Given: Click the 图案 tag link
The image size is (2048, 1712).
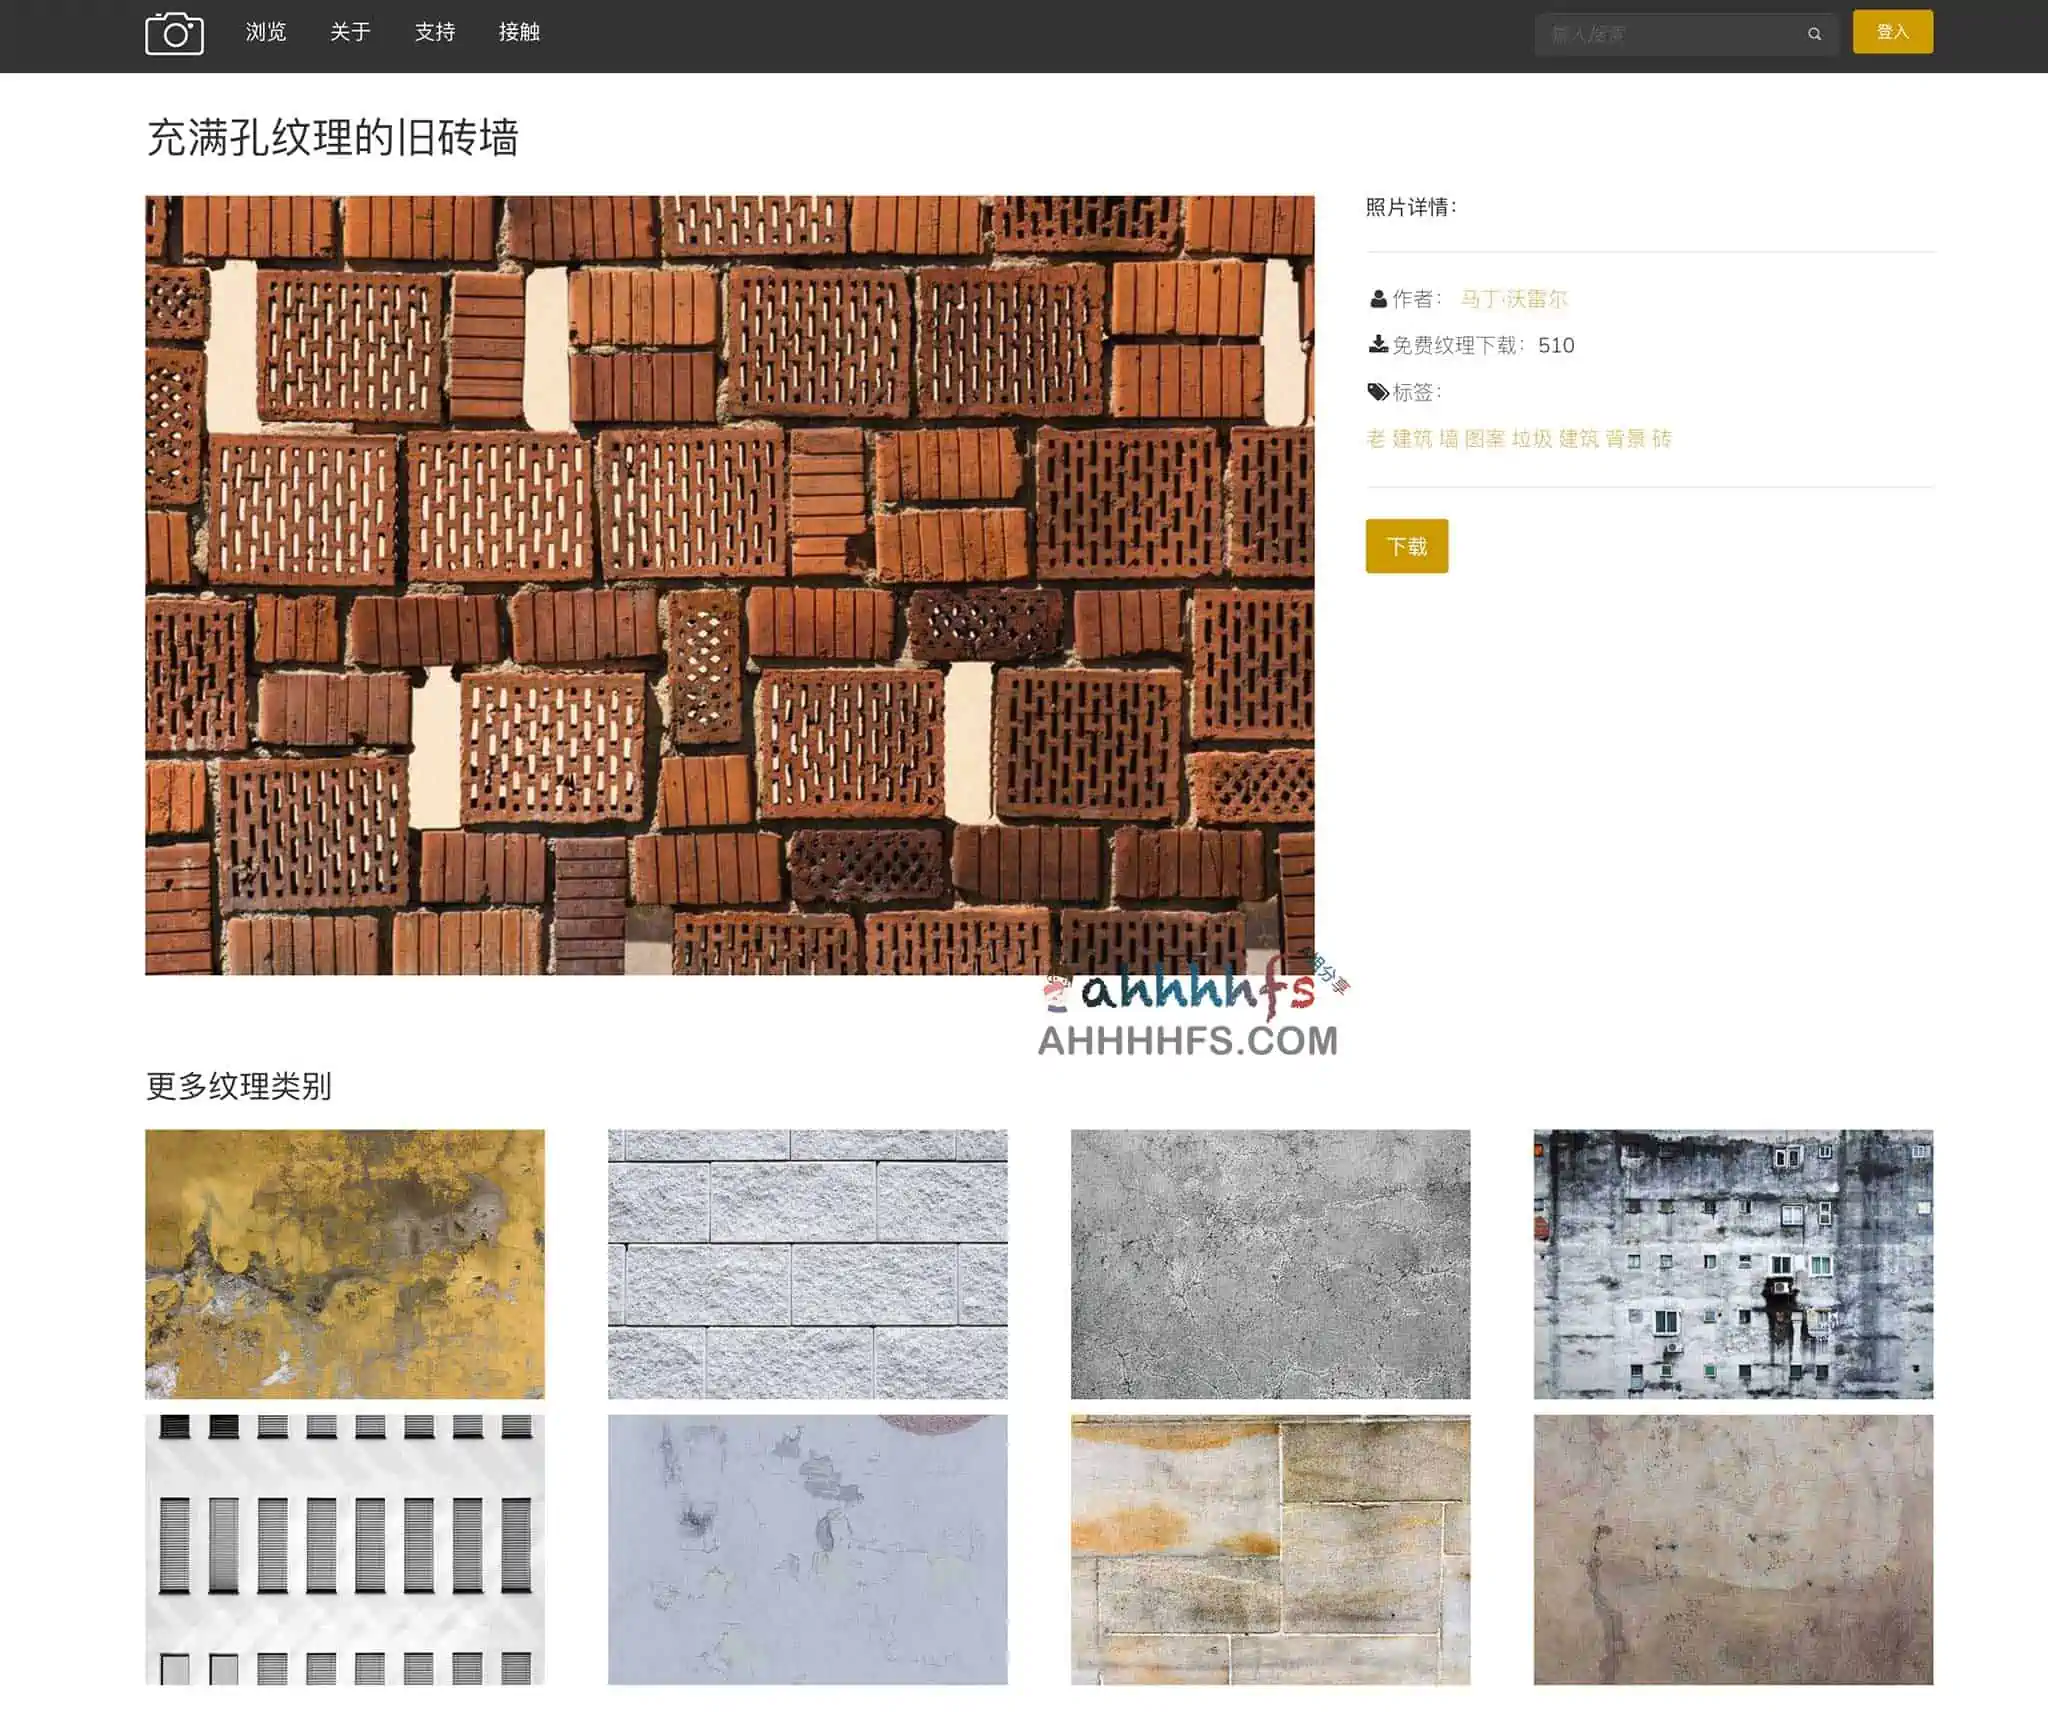Looking at the screenshot, I should 1486,438.
